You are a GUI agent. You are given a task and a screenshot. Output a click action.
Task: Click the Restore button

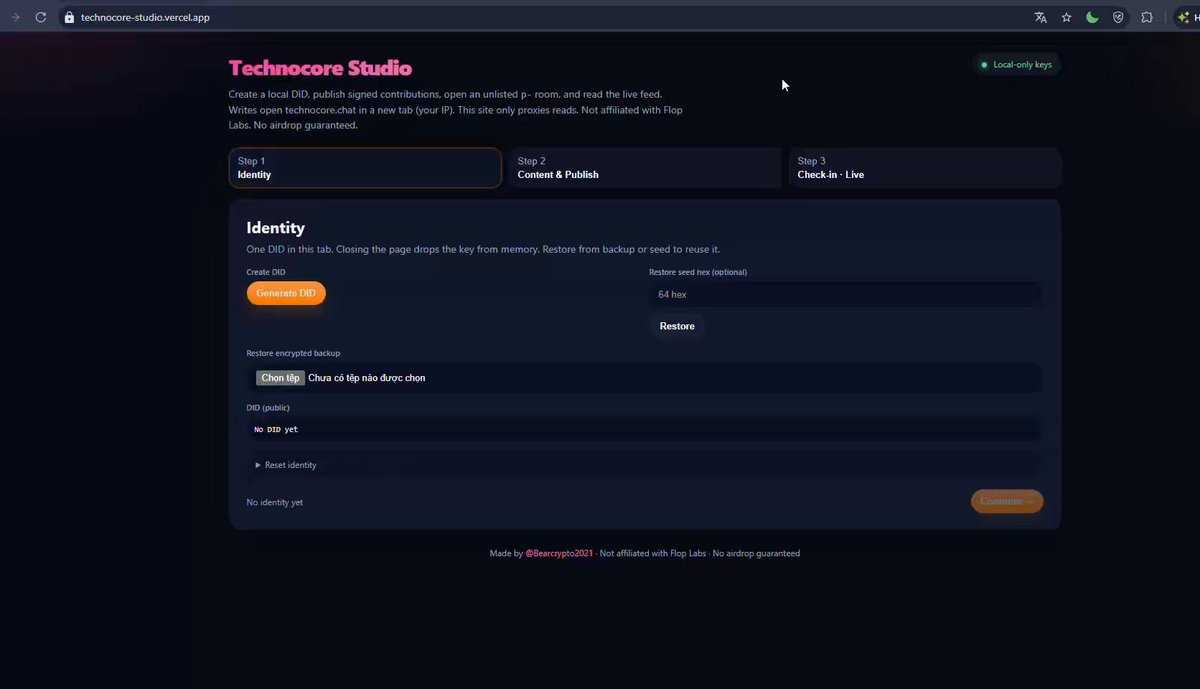[677, 326]
